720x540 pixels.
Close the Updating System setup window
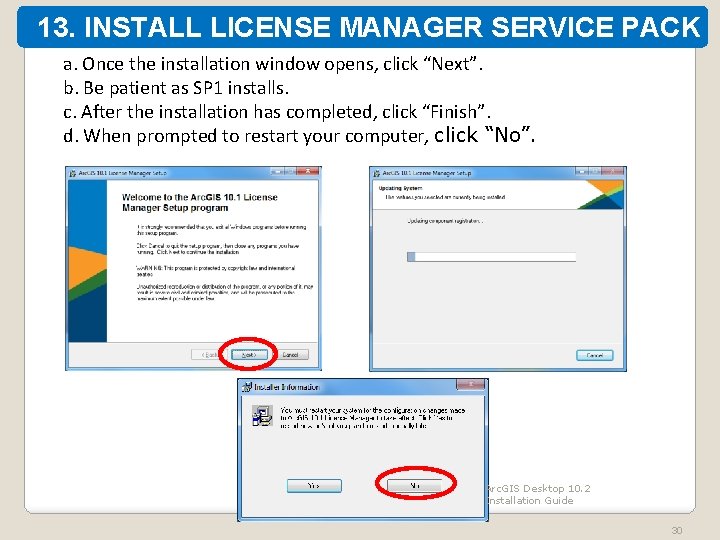[x=613, y=171]
